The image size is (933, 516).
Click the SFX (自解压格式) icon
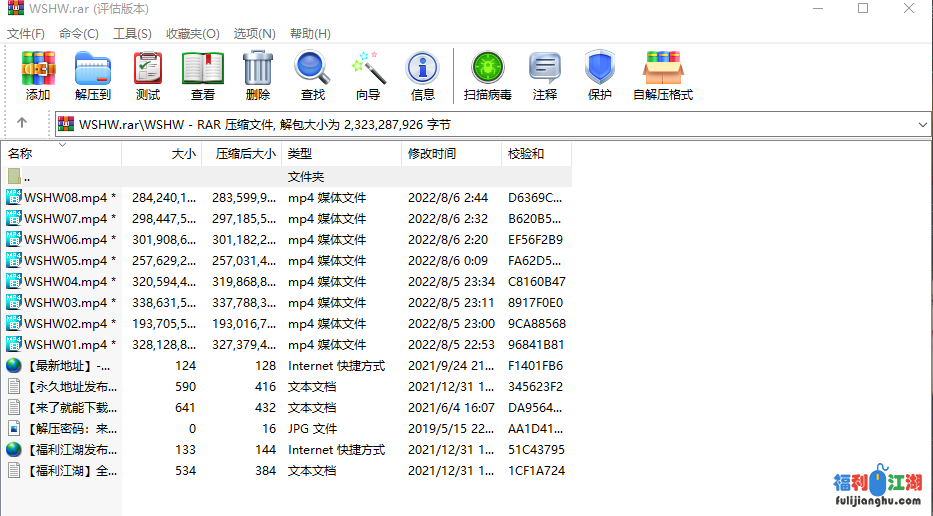coord(662,75)
